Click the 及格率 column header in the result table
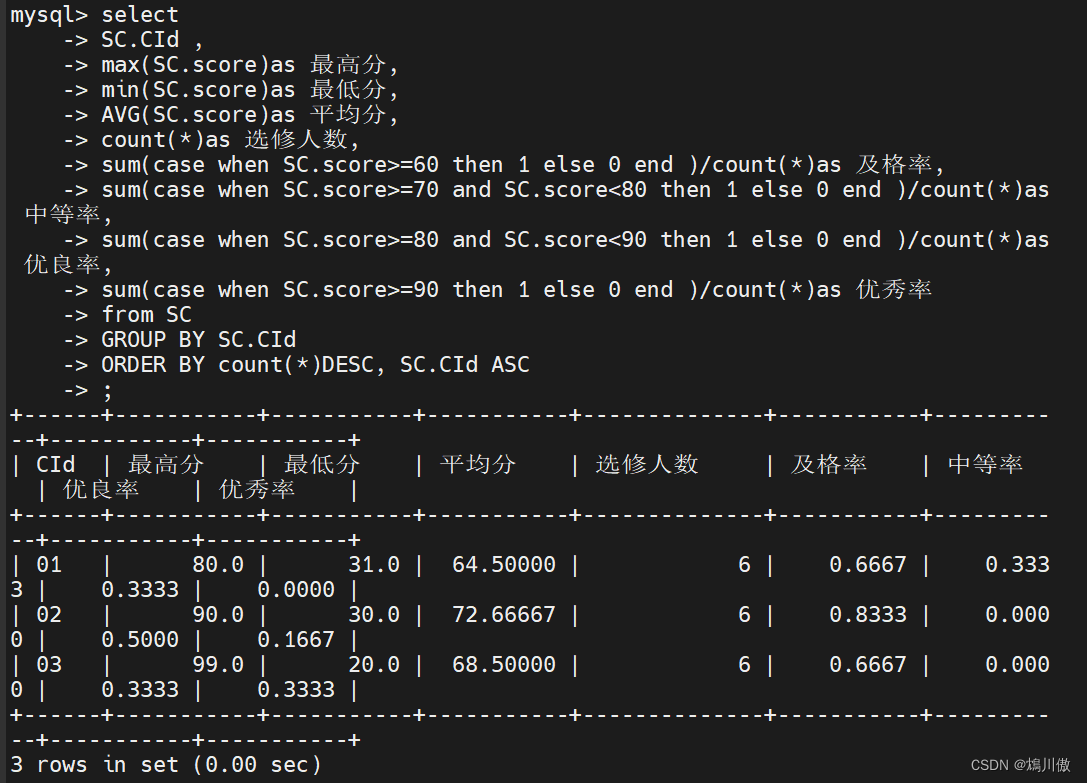This screenshot has width=1087, height=783. (x=829, y=465)
